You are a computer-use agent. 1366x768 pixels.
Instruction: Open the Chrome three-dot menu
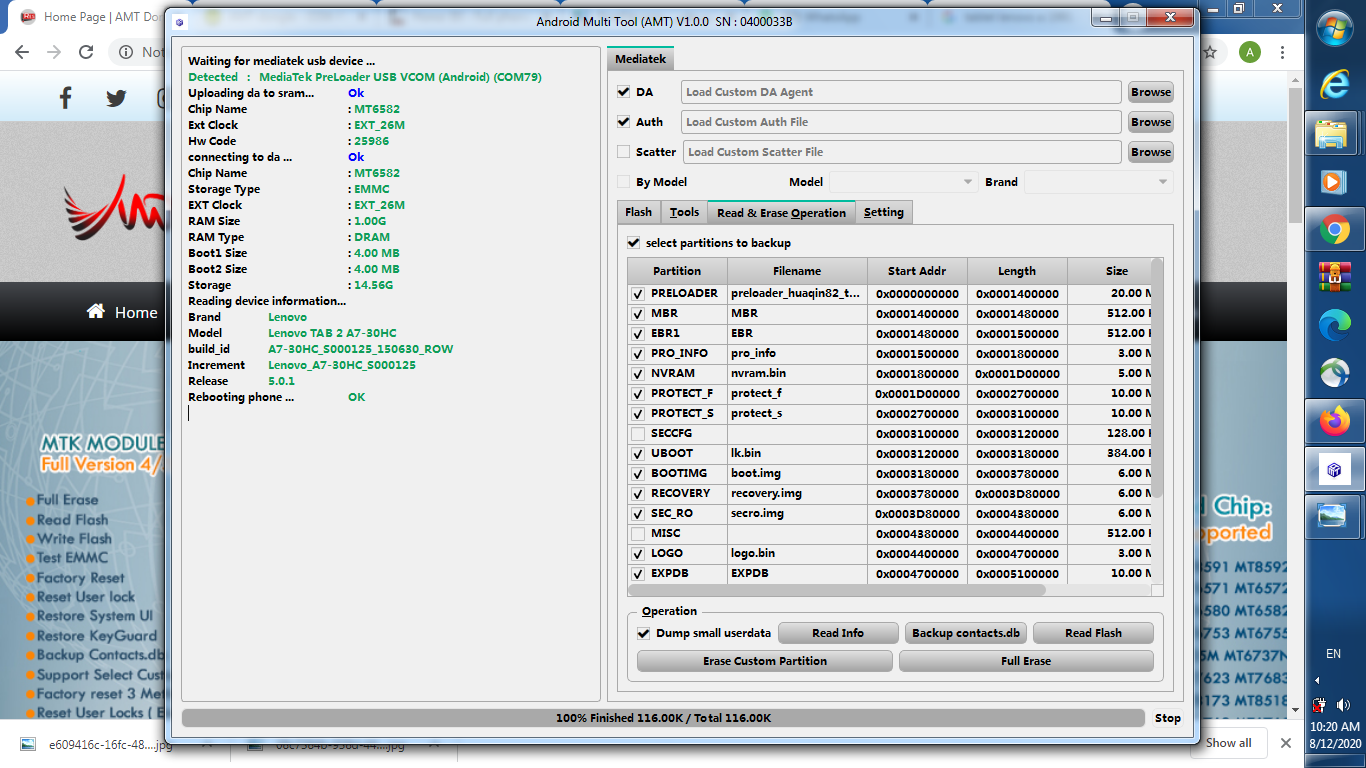pos(1283,52)
